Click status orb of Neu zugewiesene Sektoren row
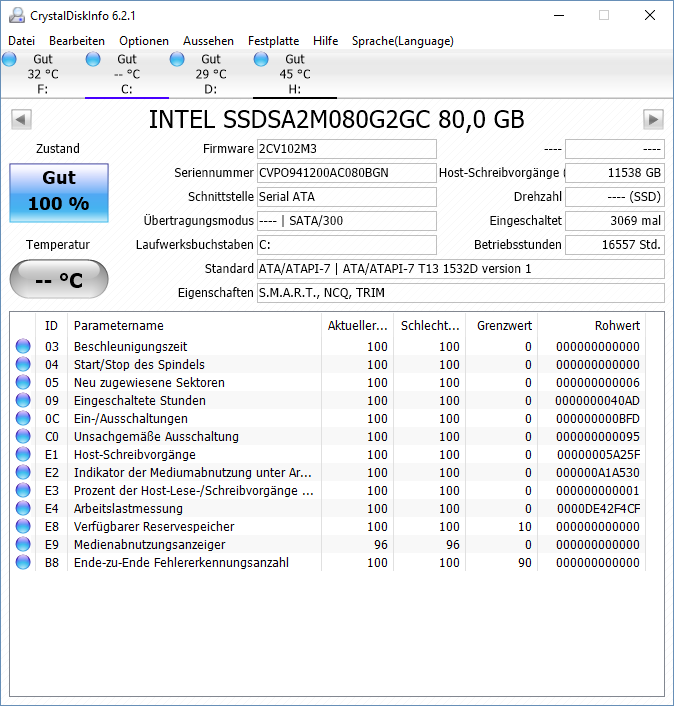This screenshot has width=674, height=706. (23, 382)
